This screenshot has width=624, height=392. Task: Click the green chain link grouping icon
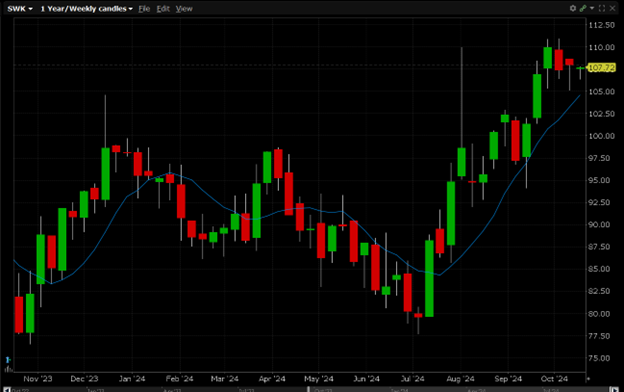click(x=583, y=8)
